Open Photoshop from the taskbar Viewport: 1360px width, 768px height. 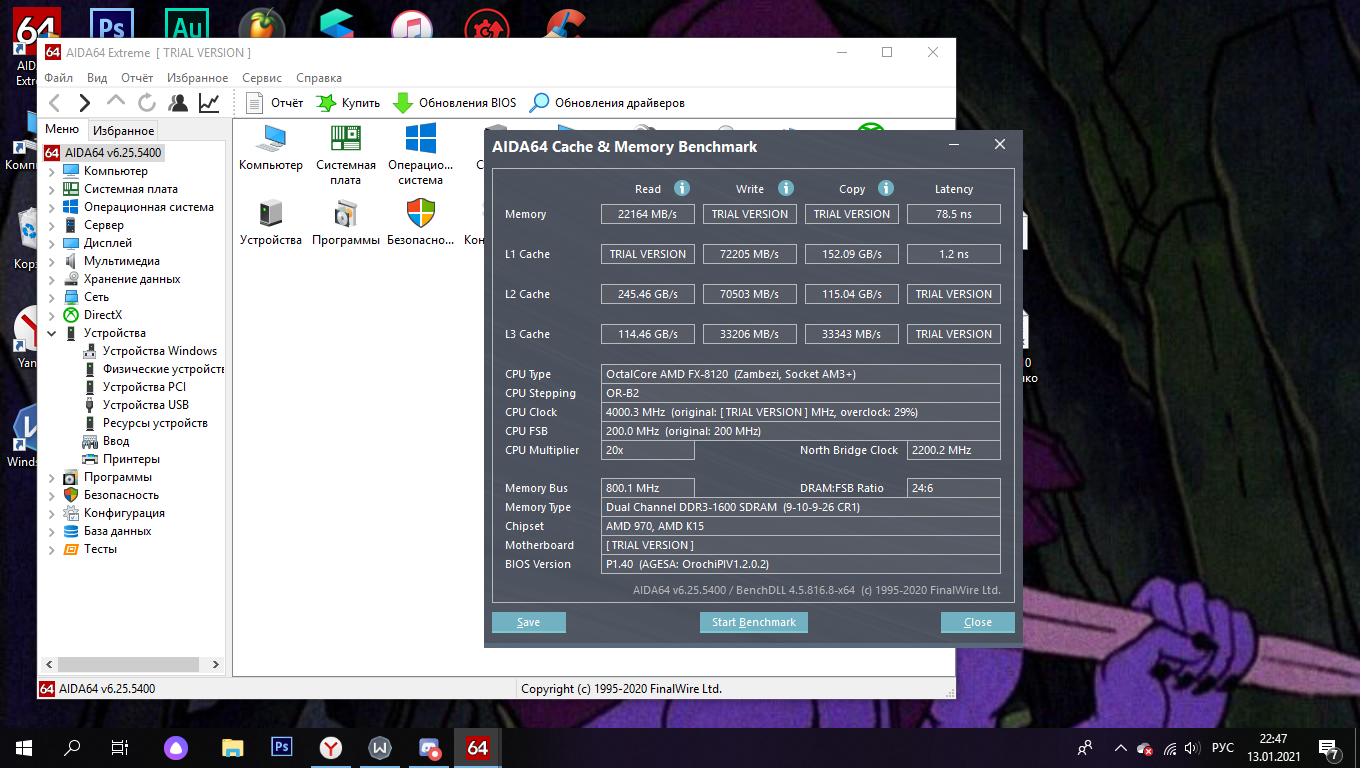pyautogui.click(x=282, y=747)
